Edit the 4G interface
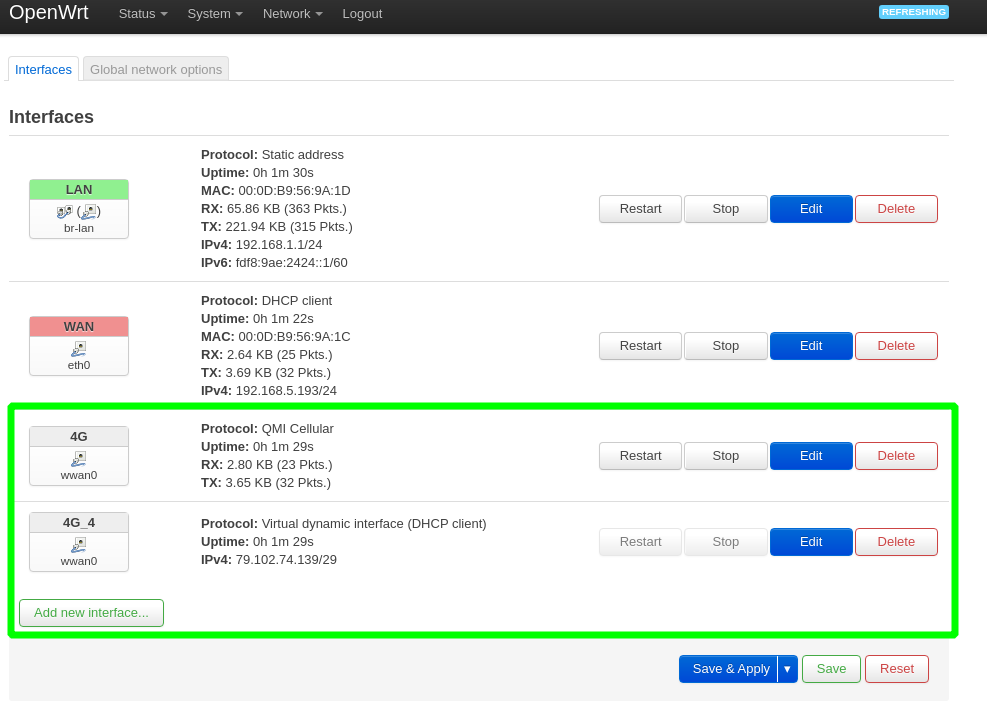The height and width of the screenshot is (712, 987). pos(811,456)
